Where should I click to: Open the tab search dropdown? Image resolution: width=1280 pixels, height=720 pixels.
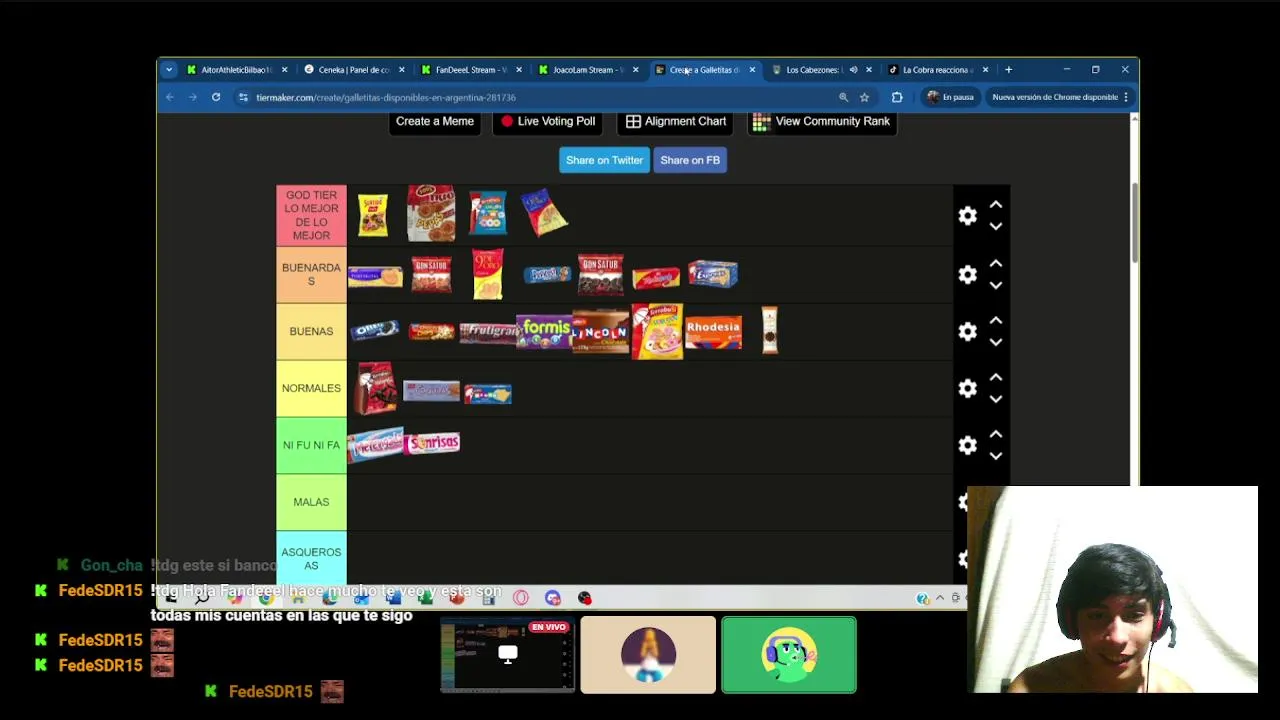click(168, 70)
